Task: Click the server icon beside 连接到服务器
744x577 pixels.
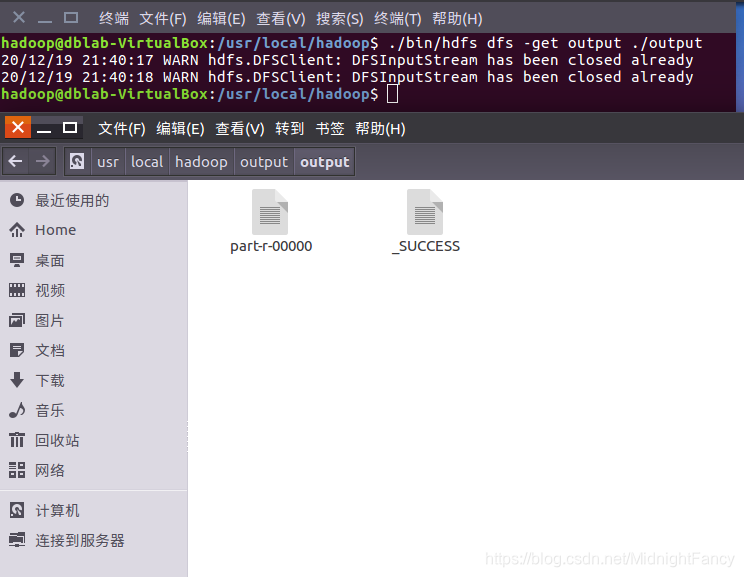Action: point(17,540)
